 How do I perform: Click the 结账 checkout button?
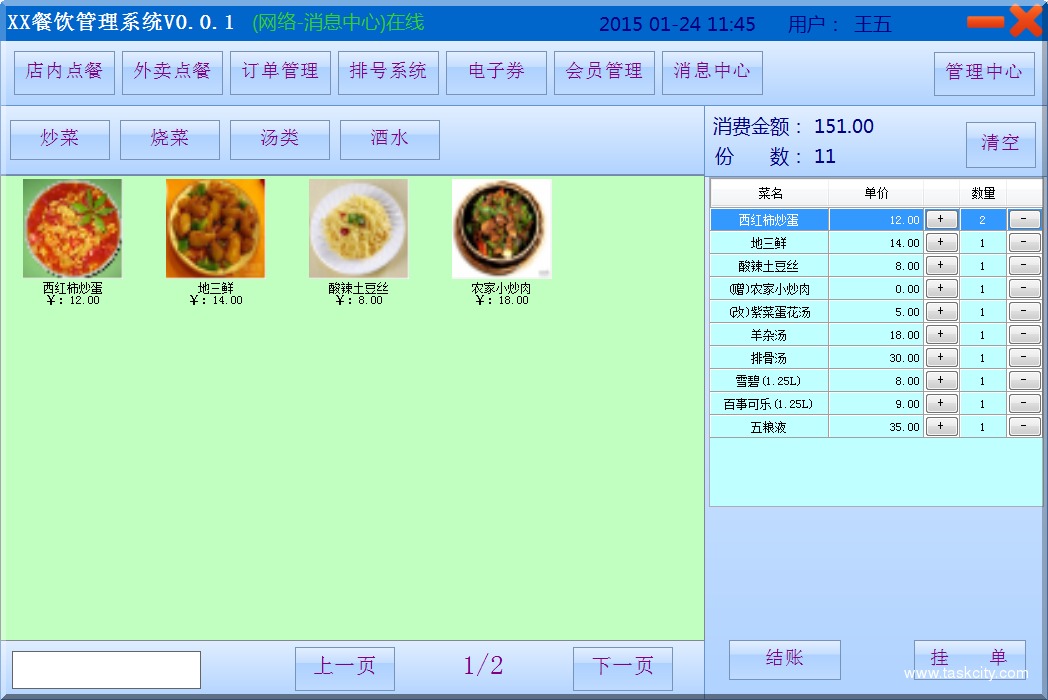point(784,659)
